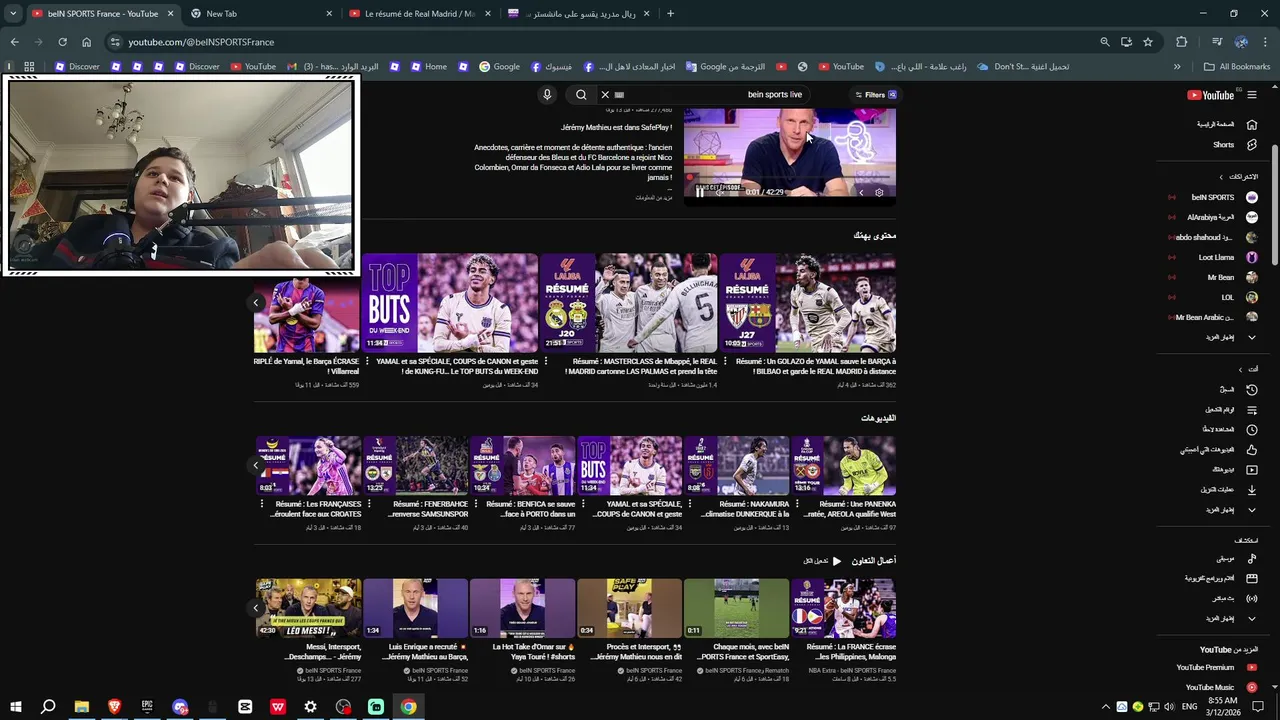Open TOP BUTS du week-end video thumbnail
The image size is (1280, 720).
[450, 302]
